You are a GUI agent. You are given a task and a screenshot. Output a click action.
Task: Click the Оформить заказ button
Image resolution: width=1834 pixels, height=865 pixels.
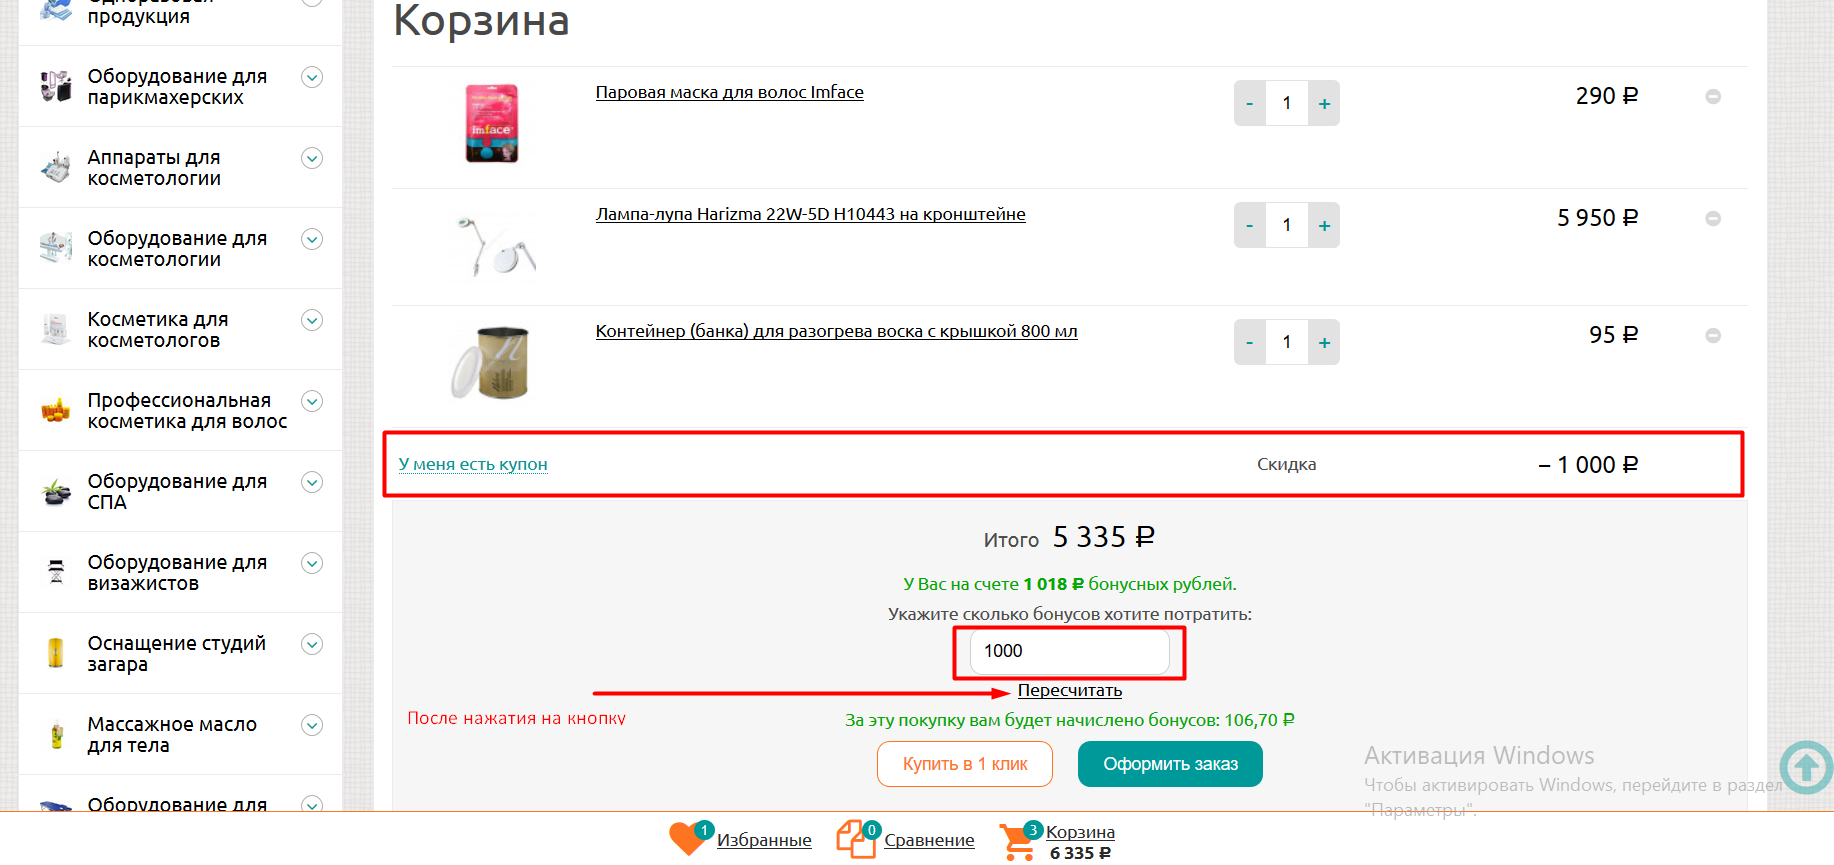point(1170,764)
